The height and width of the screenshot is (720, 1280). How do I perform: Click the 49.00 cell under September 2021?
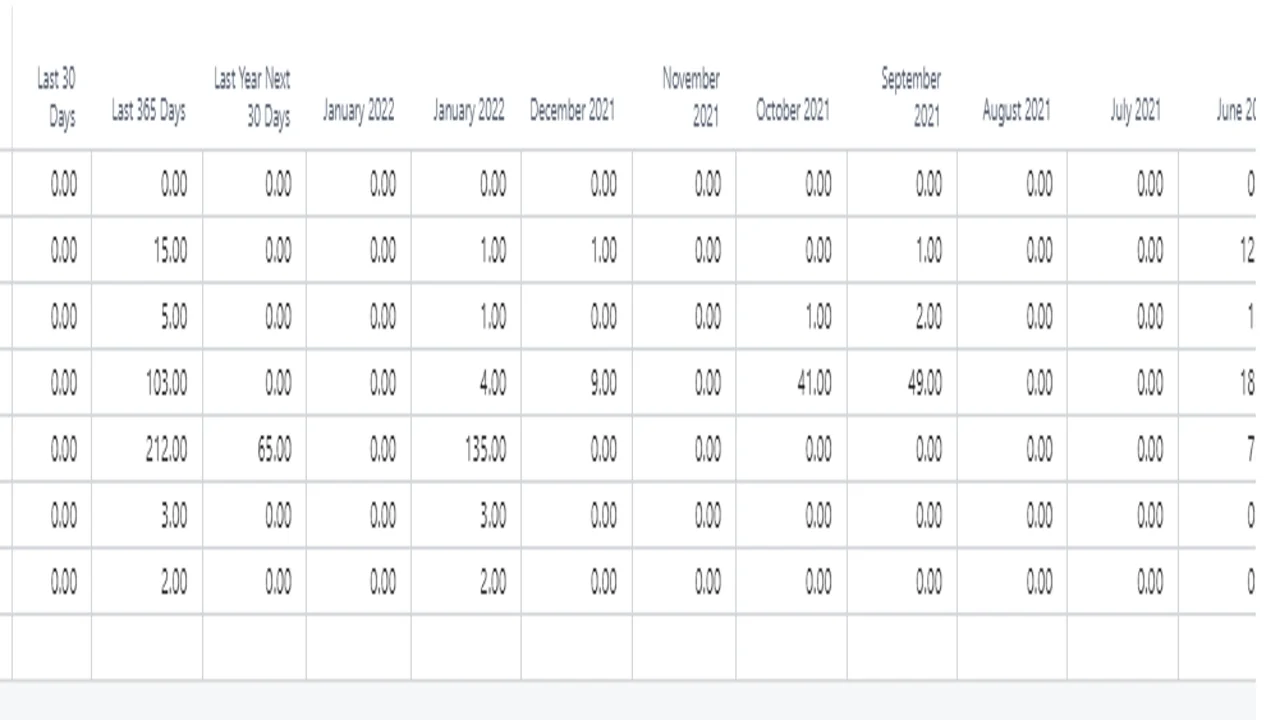924,384
